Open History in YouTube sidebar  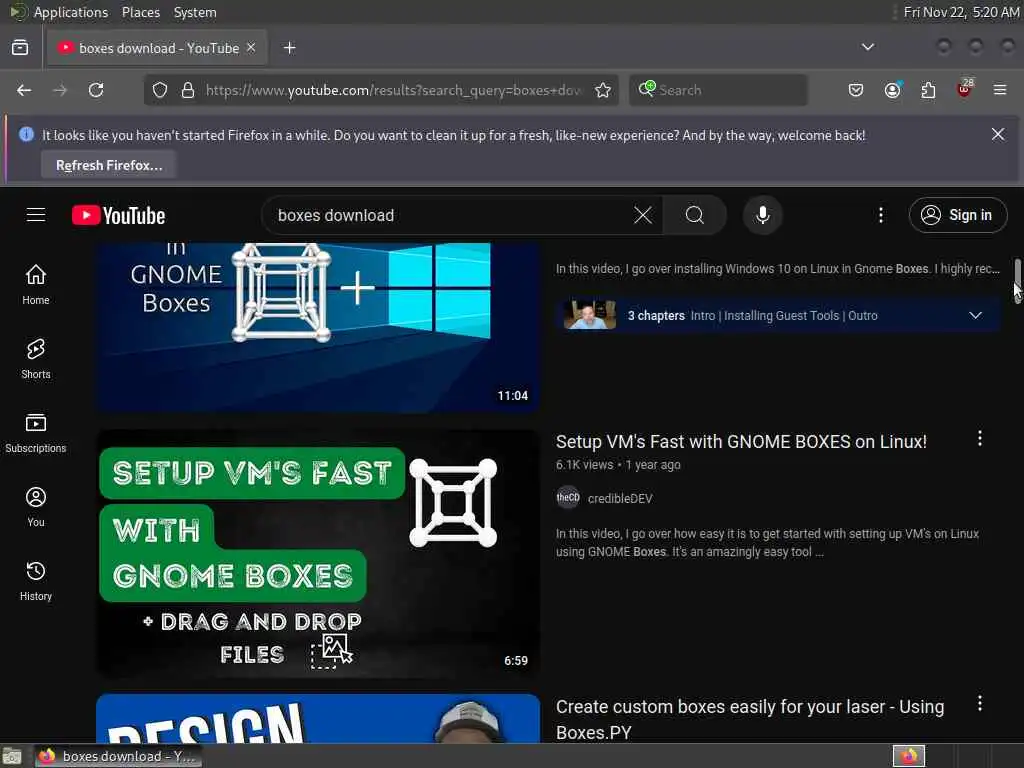point(36,581)
